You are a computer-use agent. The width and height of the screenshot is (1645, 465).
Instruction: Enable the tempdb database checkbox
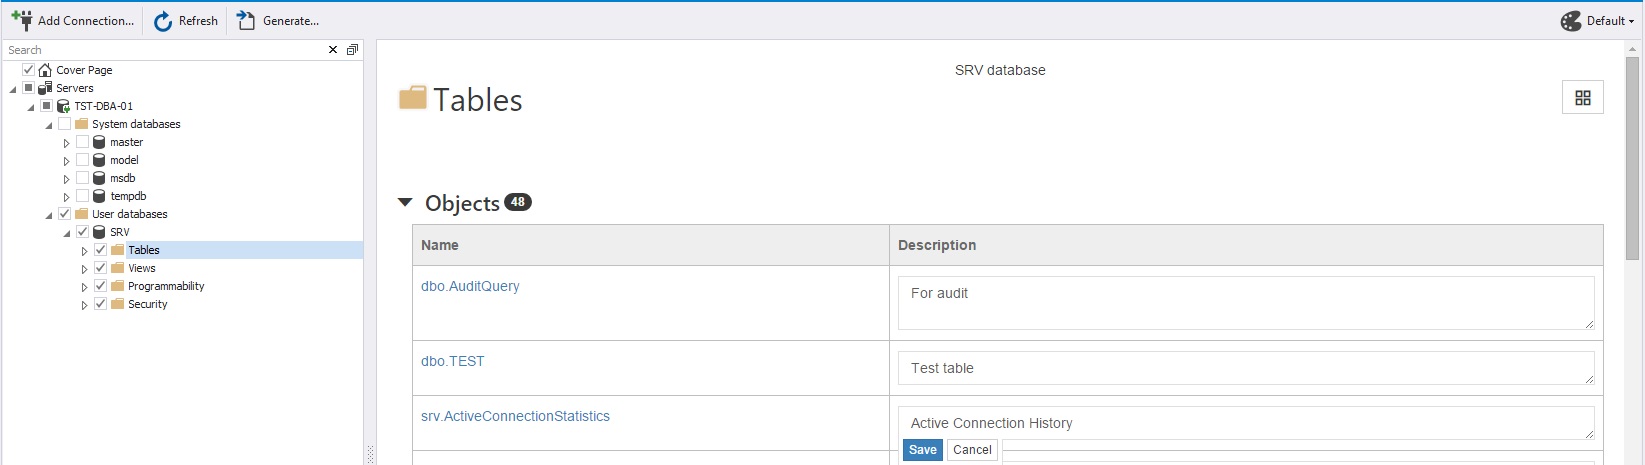82,196
